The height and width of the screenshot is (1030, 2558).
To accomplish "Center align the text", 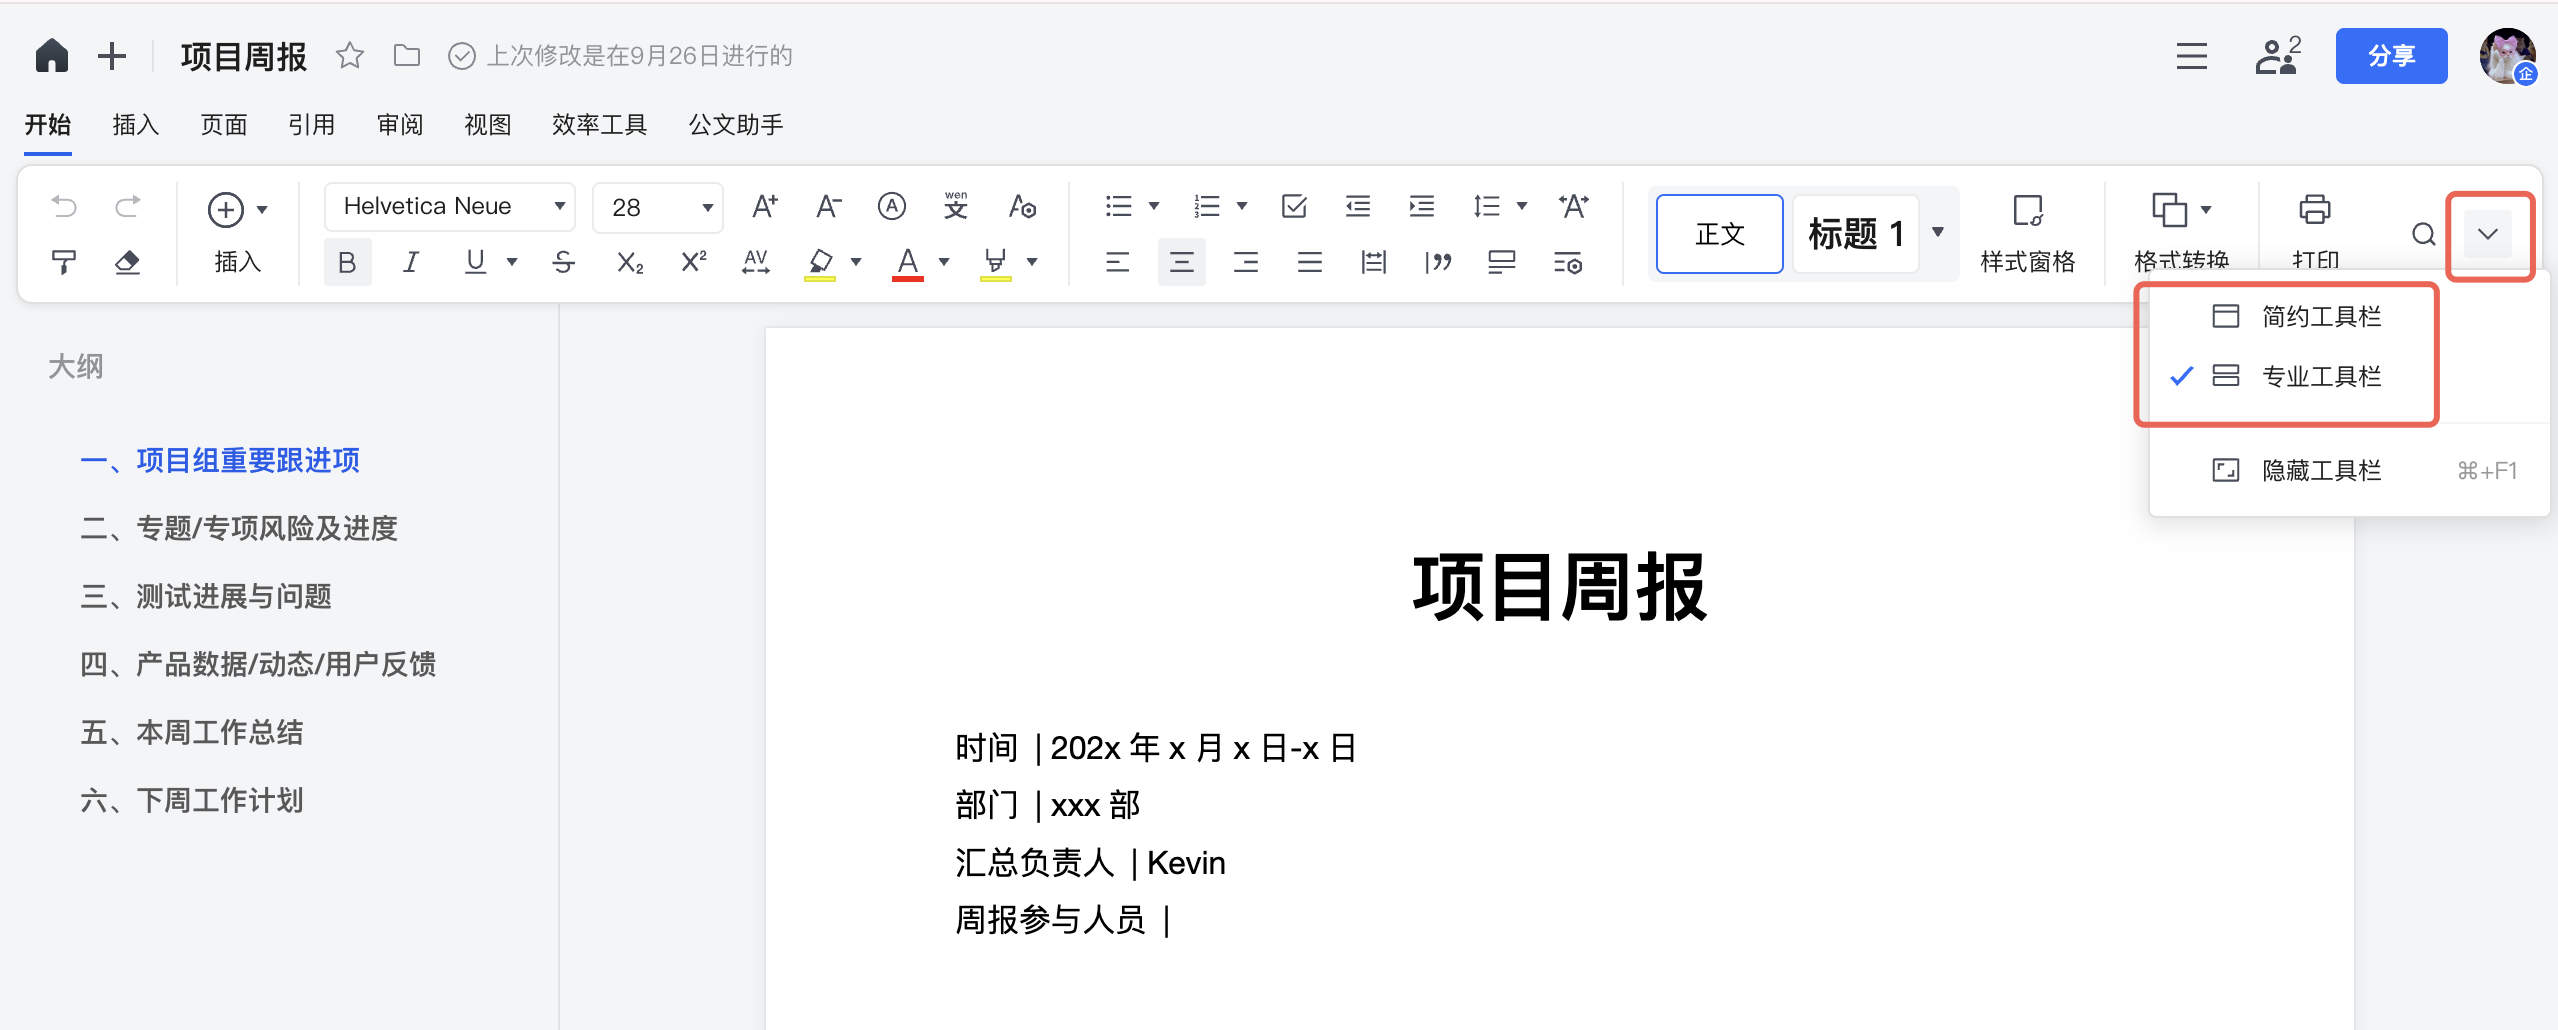I will click(x=1182, y=263).
